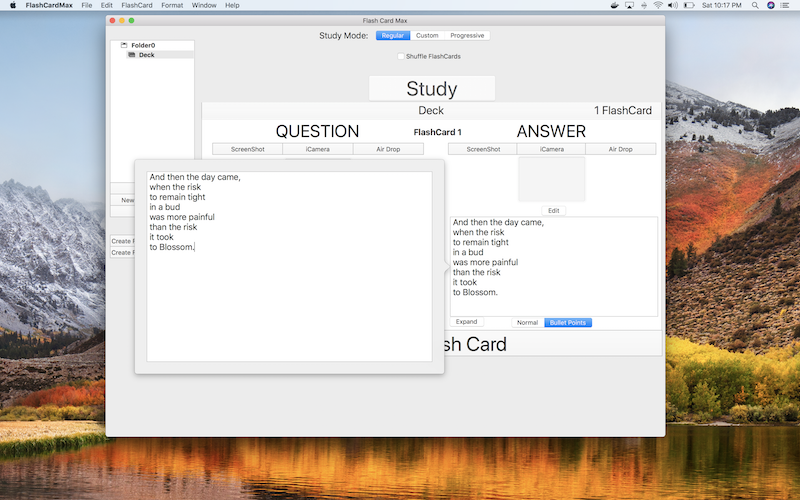
Task: Click the Expand button below answer text
Action: [466, 322]
